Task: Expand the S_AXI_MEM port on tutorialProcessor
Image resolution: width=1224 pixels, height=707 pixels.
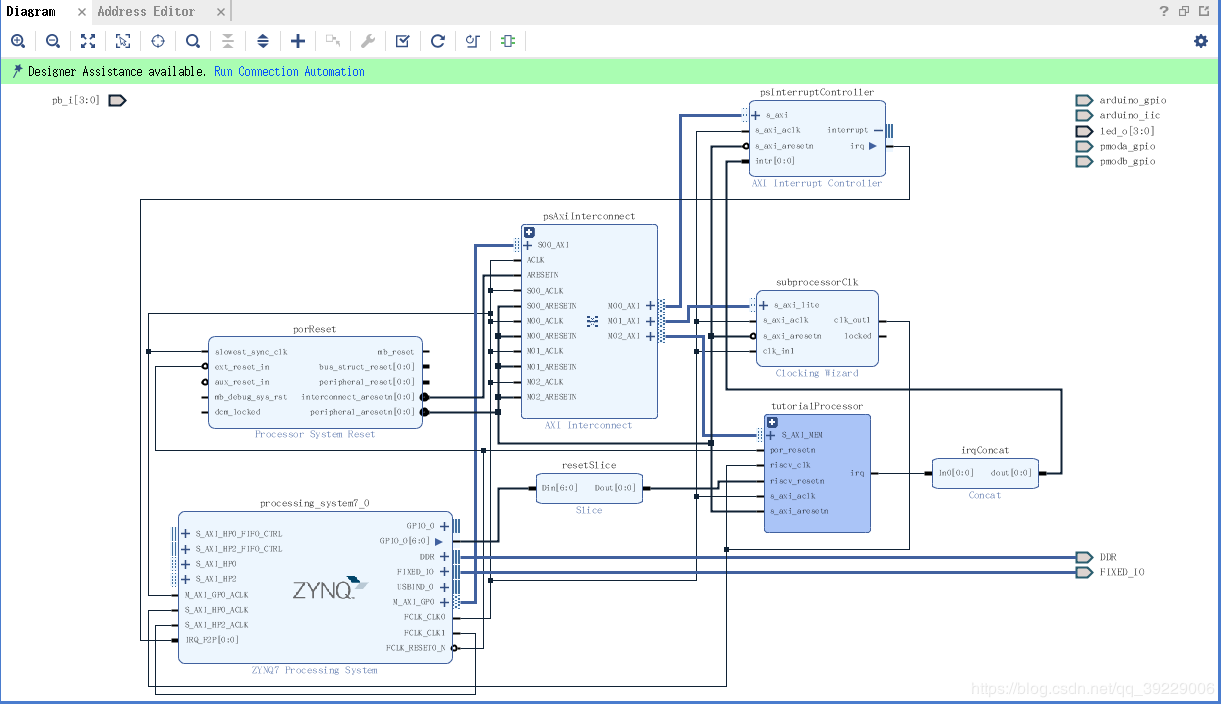Action: (x=772, y=435)
